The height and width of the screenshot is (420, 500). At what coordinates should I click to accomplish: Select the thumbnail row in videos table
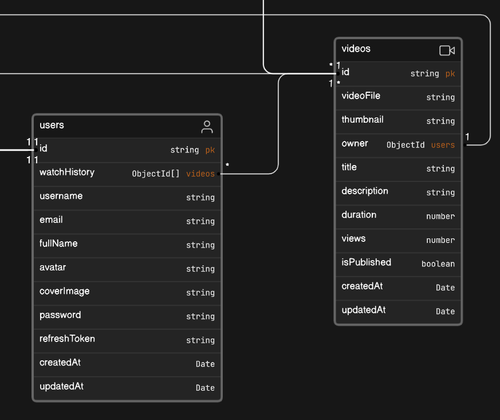click(398, 121)
